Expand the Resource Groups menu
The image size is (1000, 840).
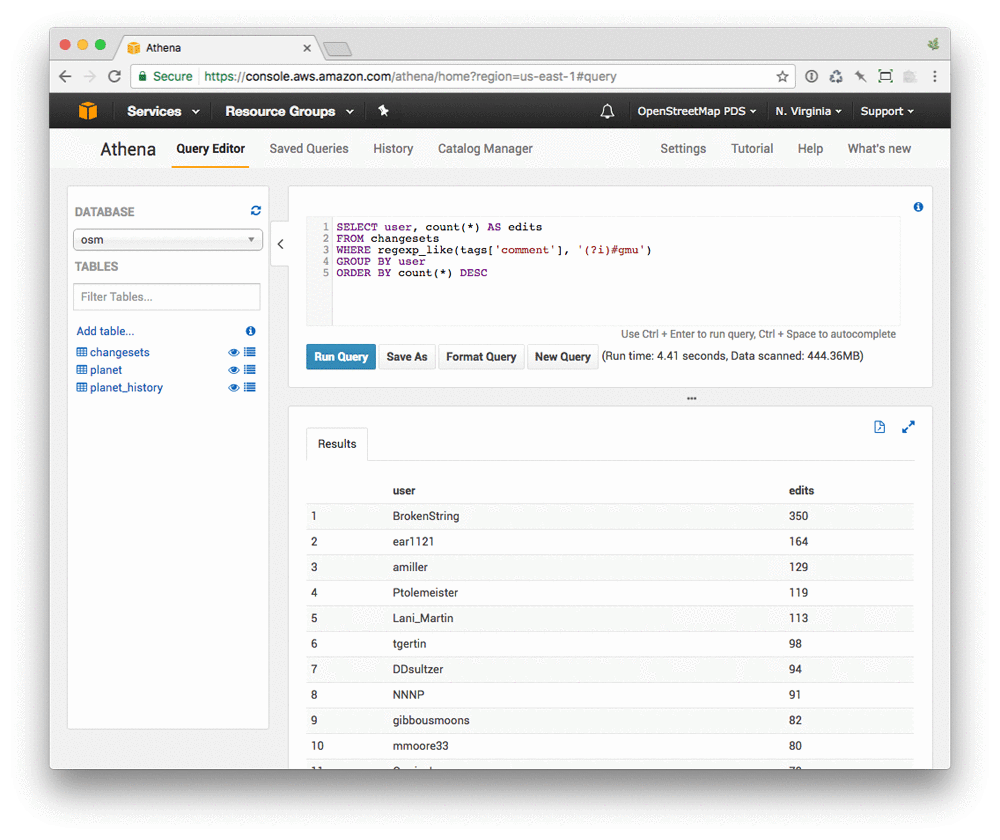point(290,112)
